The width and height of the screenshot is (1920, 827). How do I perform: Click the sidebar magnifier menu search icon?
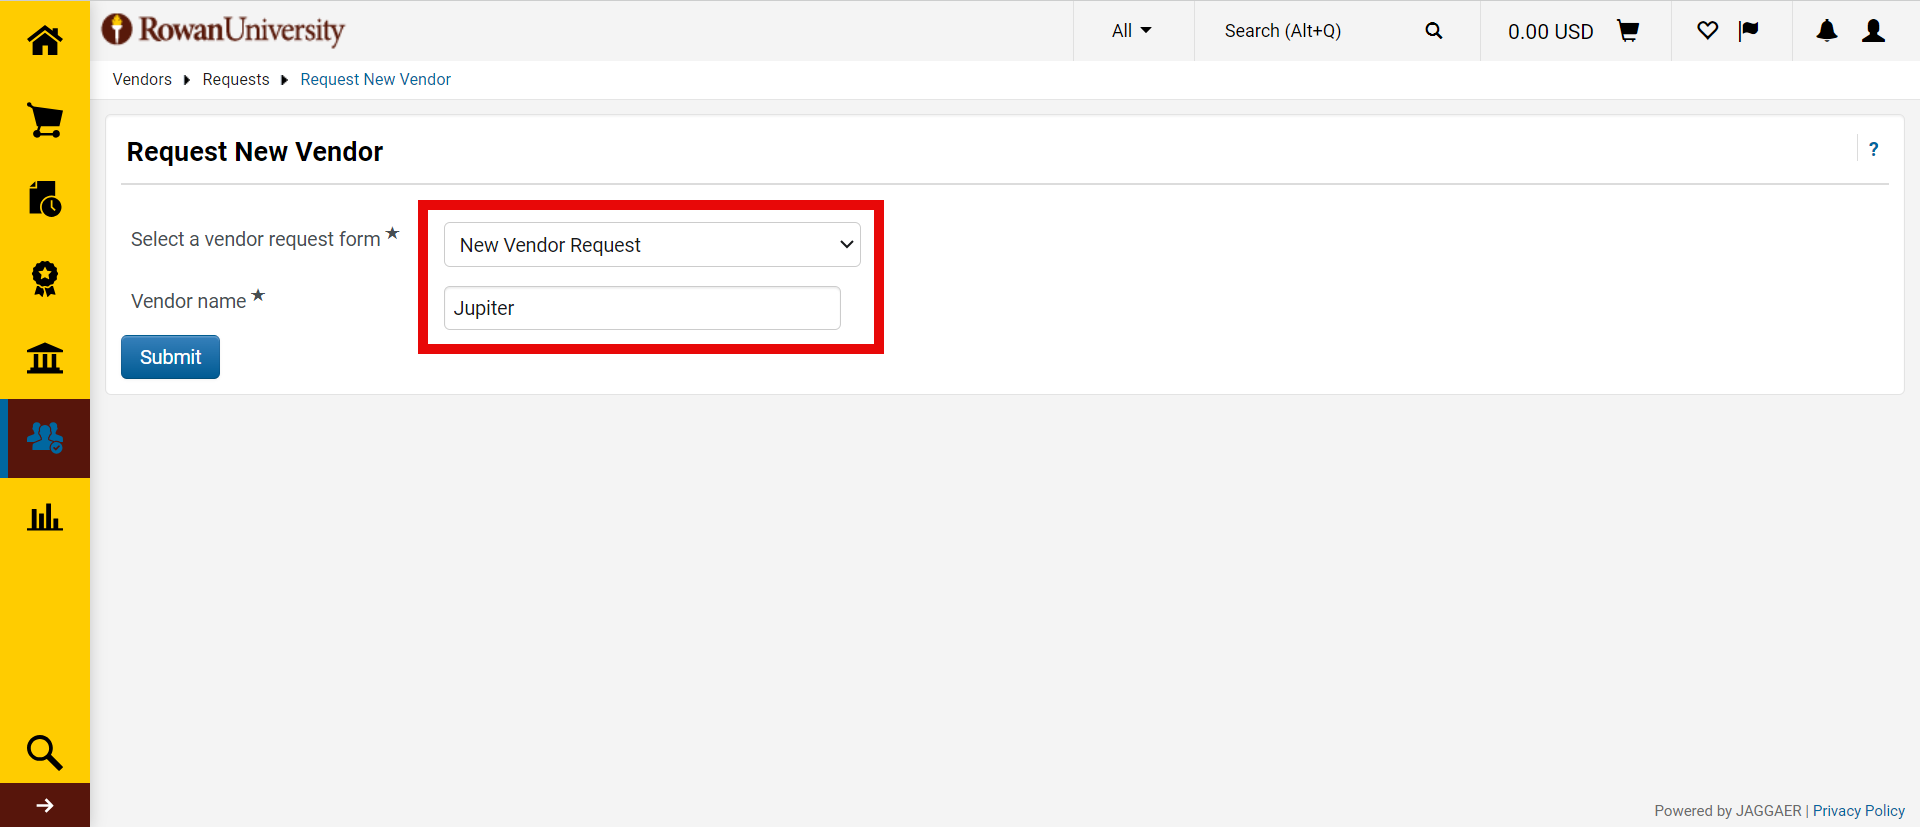coord(45,752)
